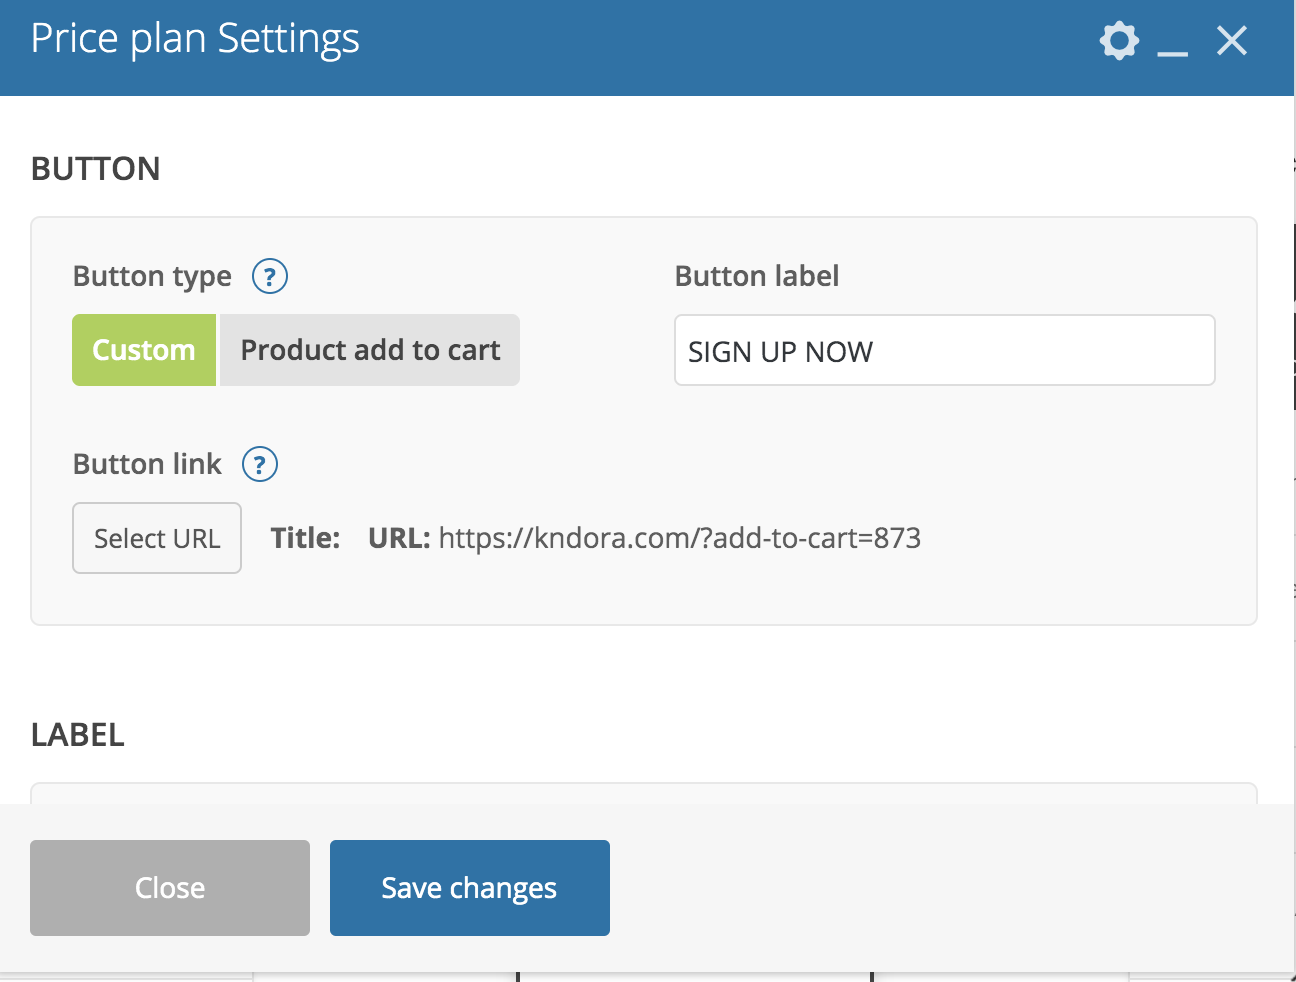Click the Button link field label
Viewport: 1296px width, 982px height.
pyautogui.click(x=147, y=464)
